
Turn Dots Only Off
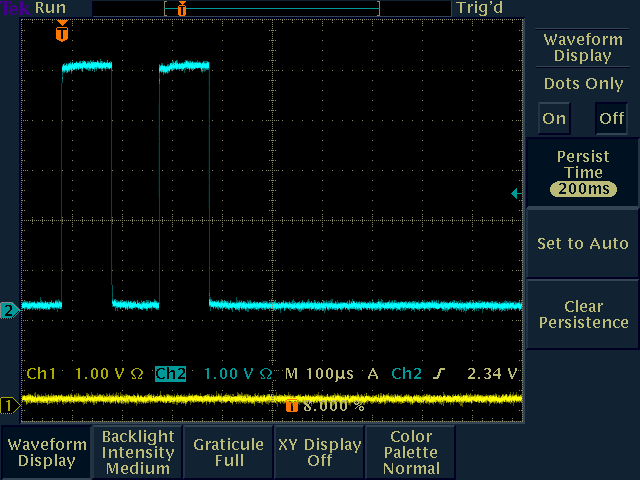pos(610,118)
